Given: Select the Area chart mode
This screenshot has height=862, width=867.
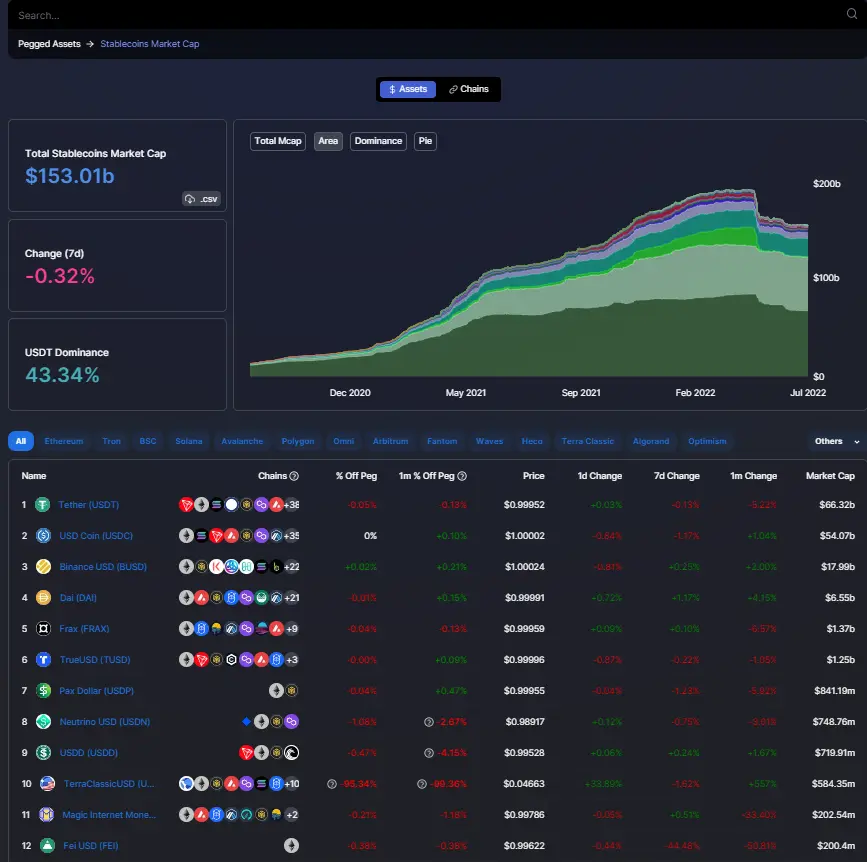Looking at the screenshot, I should (x=328, y=141).
